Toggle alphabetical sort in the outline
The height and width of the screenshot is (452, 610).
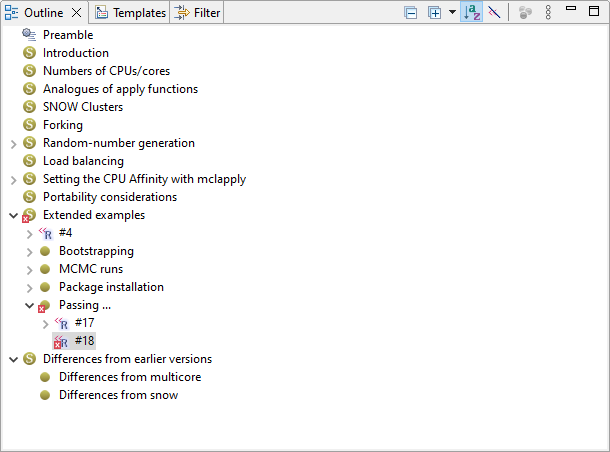click(471, 13)
